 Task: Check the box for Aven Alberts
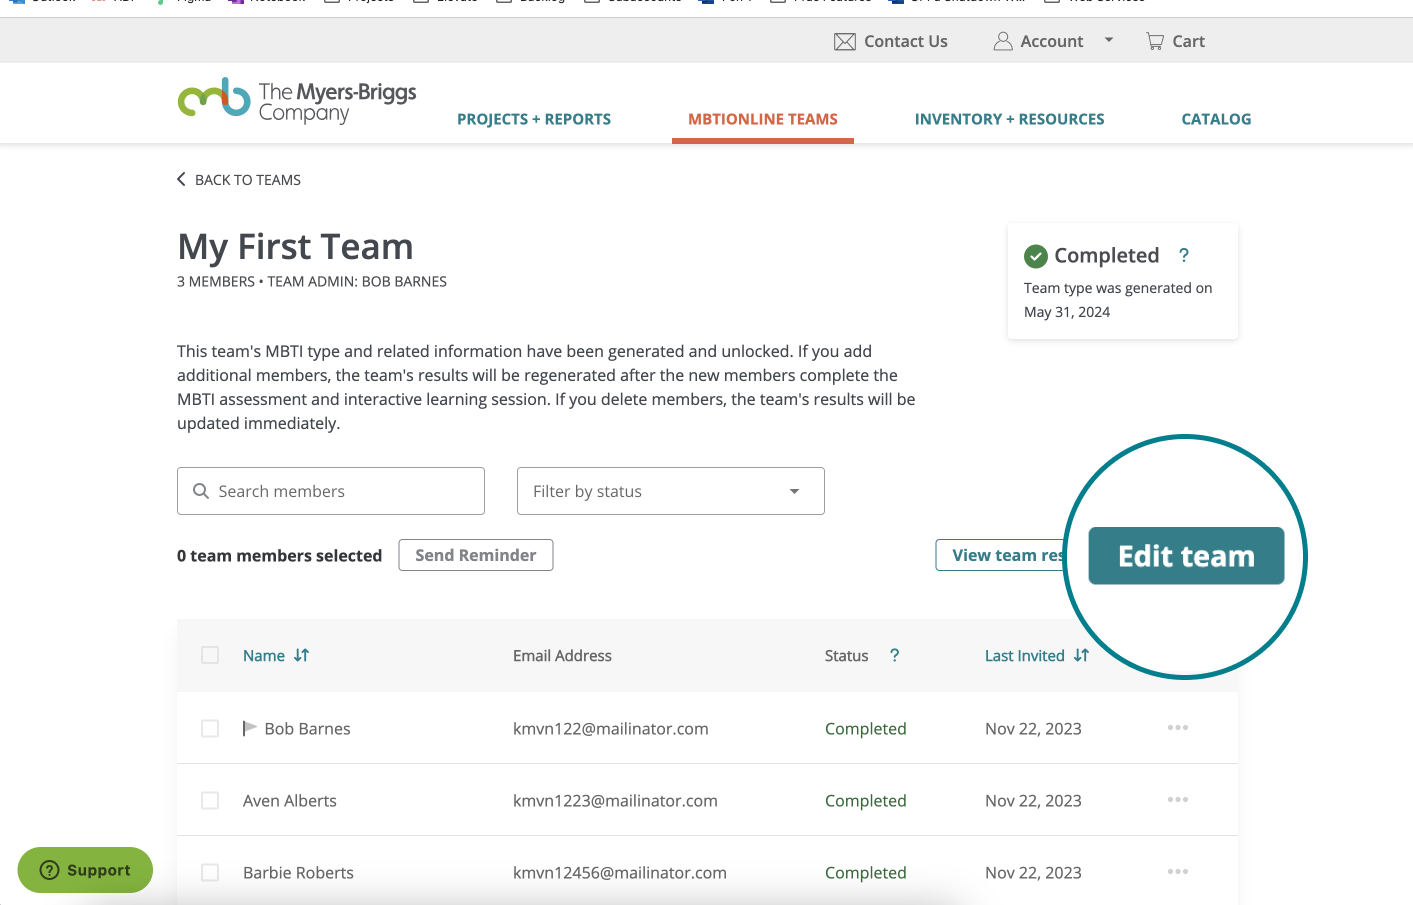pos(210,800)
